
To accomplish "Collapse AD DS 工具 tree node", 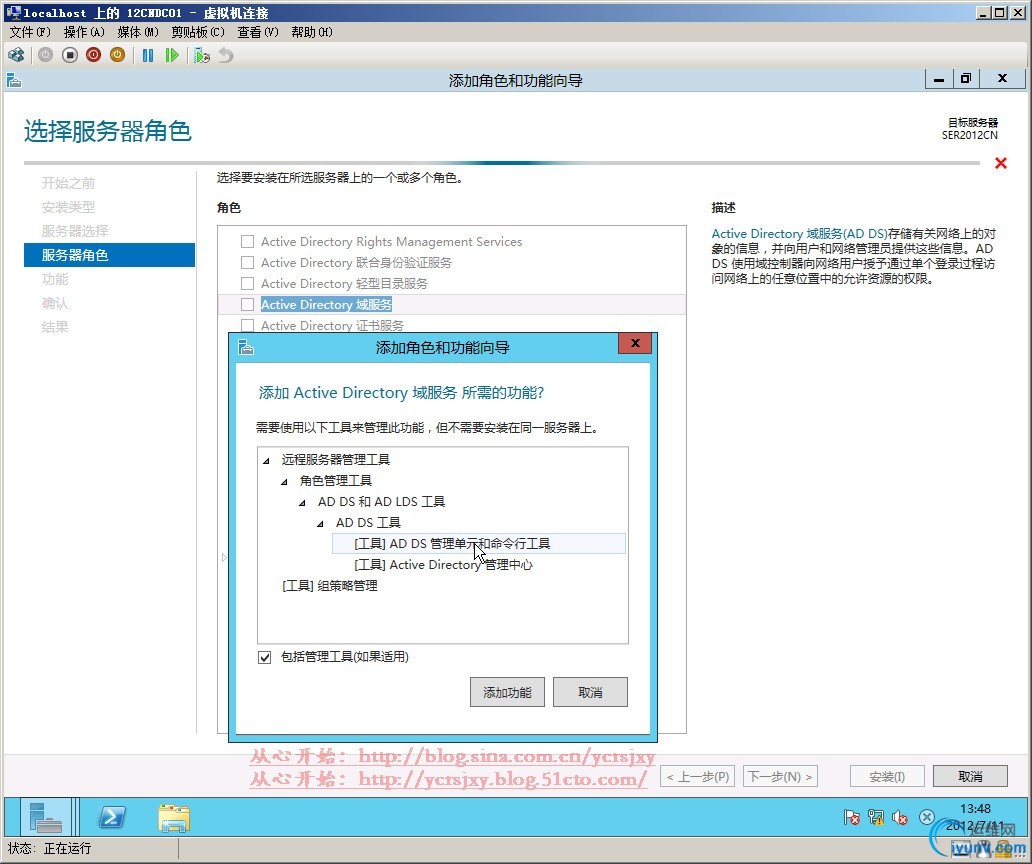I will click(x=321, y=524).
